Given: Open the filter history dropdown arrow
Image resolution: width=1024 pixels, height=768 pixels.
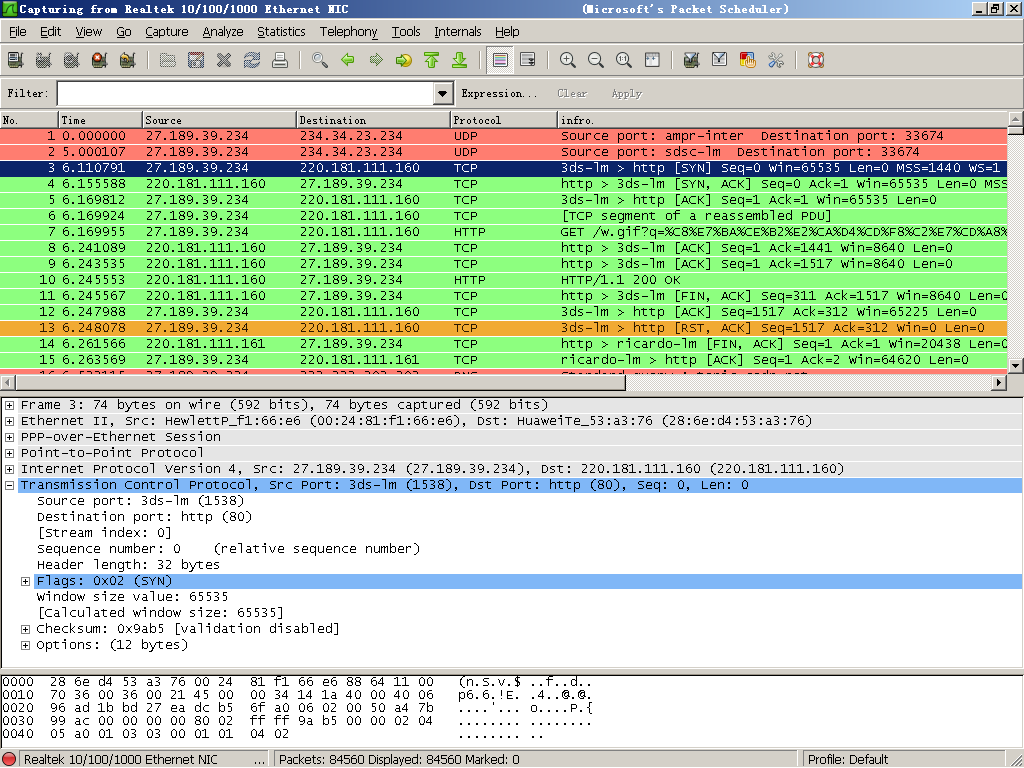Looking at the screenshot, I should click(444, 93).
